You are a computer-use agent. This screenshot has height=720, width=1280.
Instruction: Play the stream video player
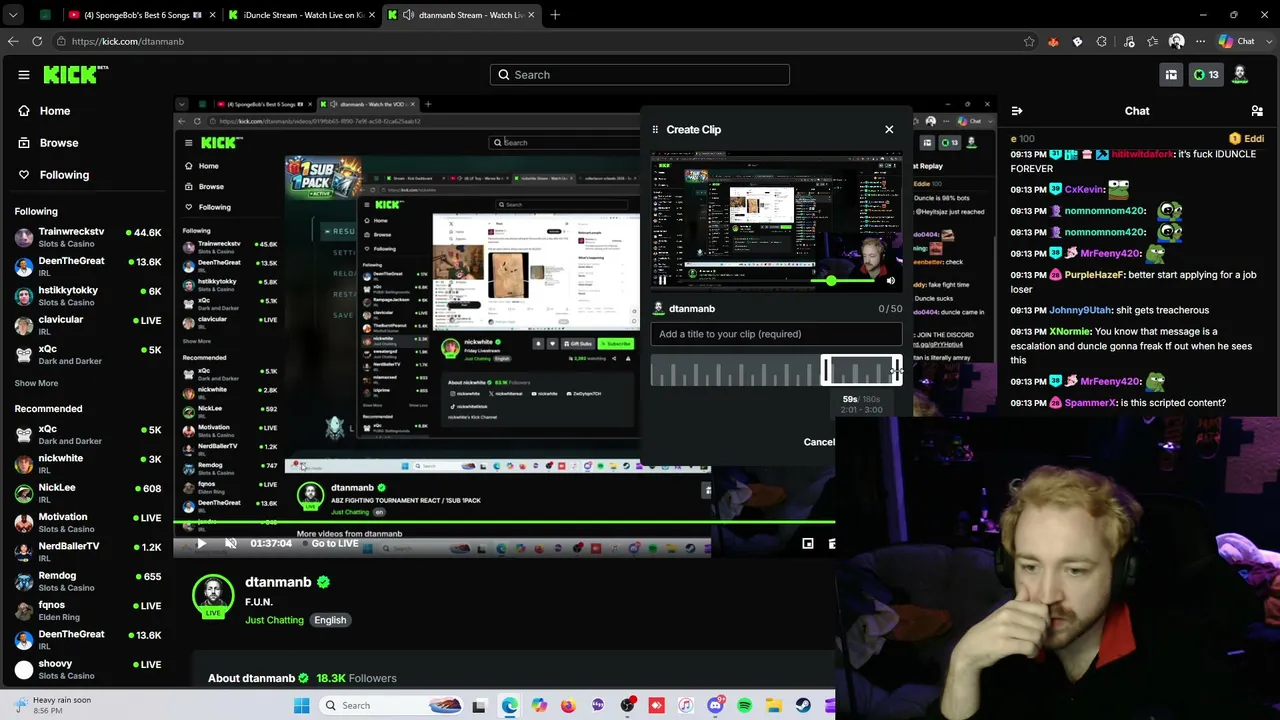[x=201, y=544]
